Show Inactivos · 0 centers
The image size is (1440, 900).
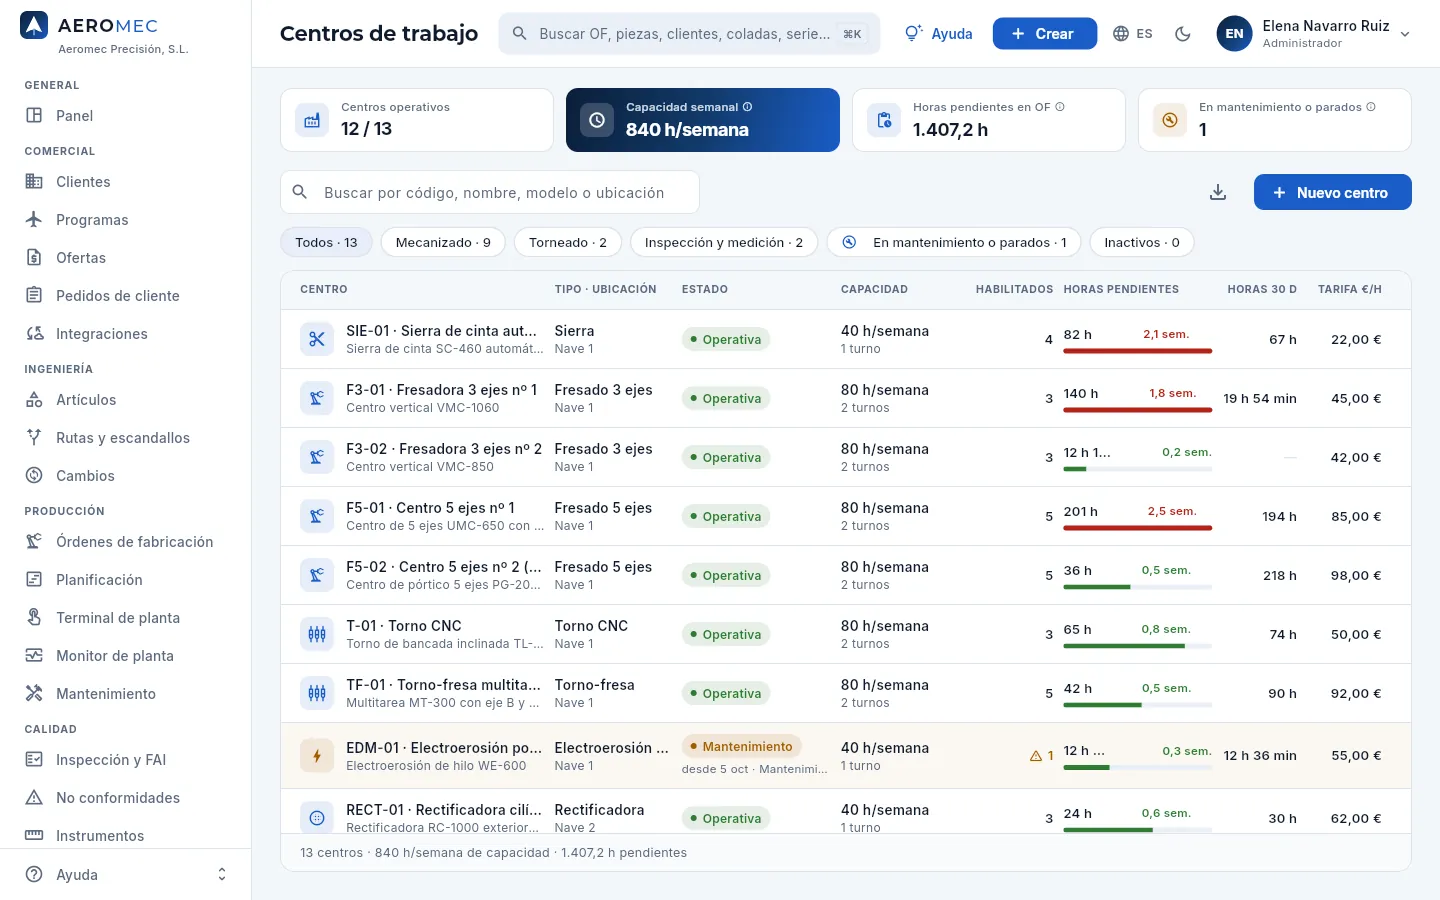tap(1142, 242)
